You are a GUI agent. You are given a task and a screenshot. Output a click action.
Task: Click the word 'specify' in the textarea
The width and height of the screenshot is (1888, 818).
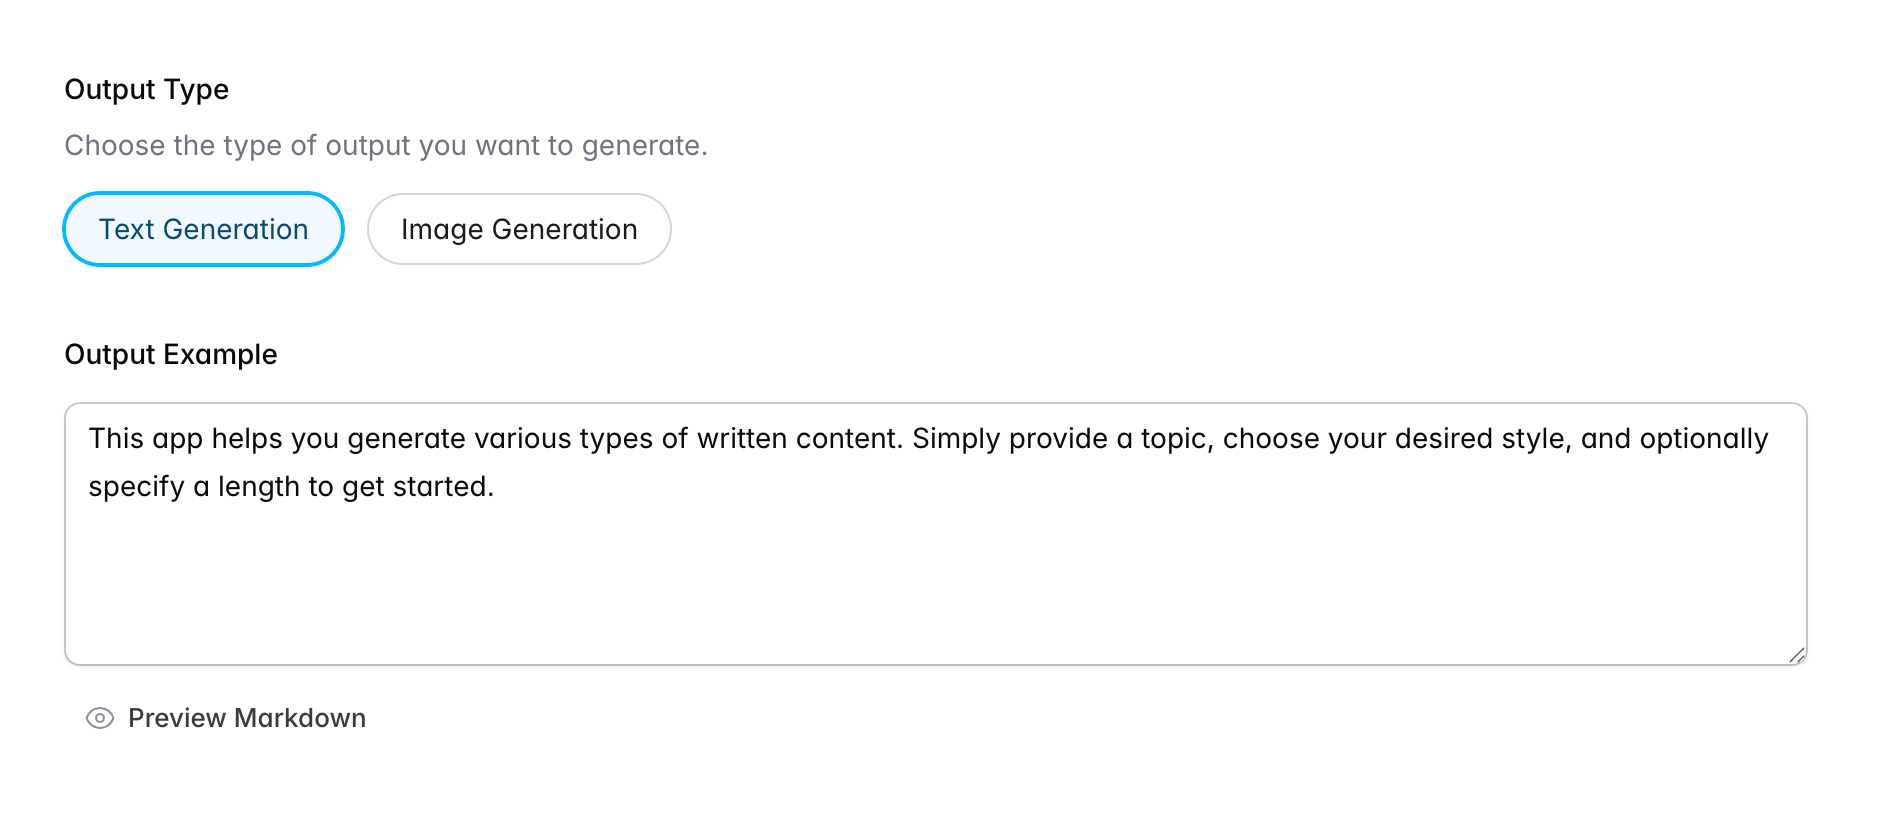[x=137, y=487]
